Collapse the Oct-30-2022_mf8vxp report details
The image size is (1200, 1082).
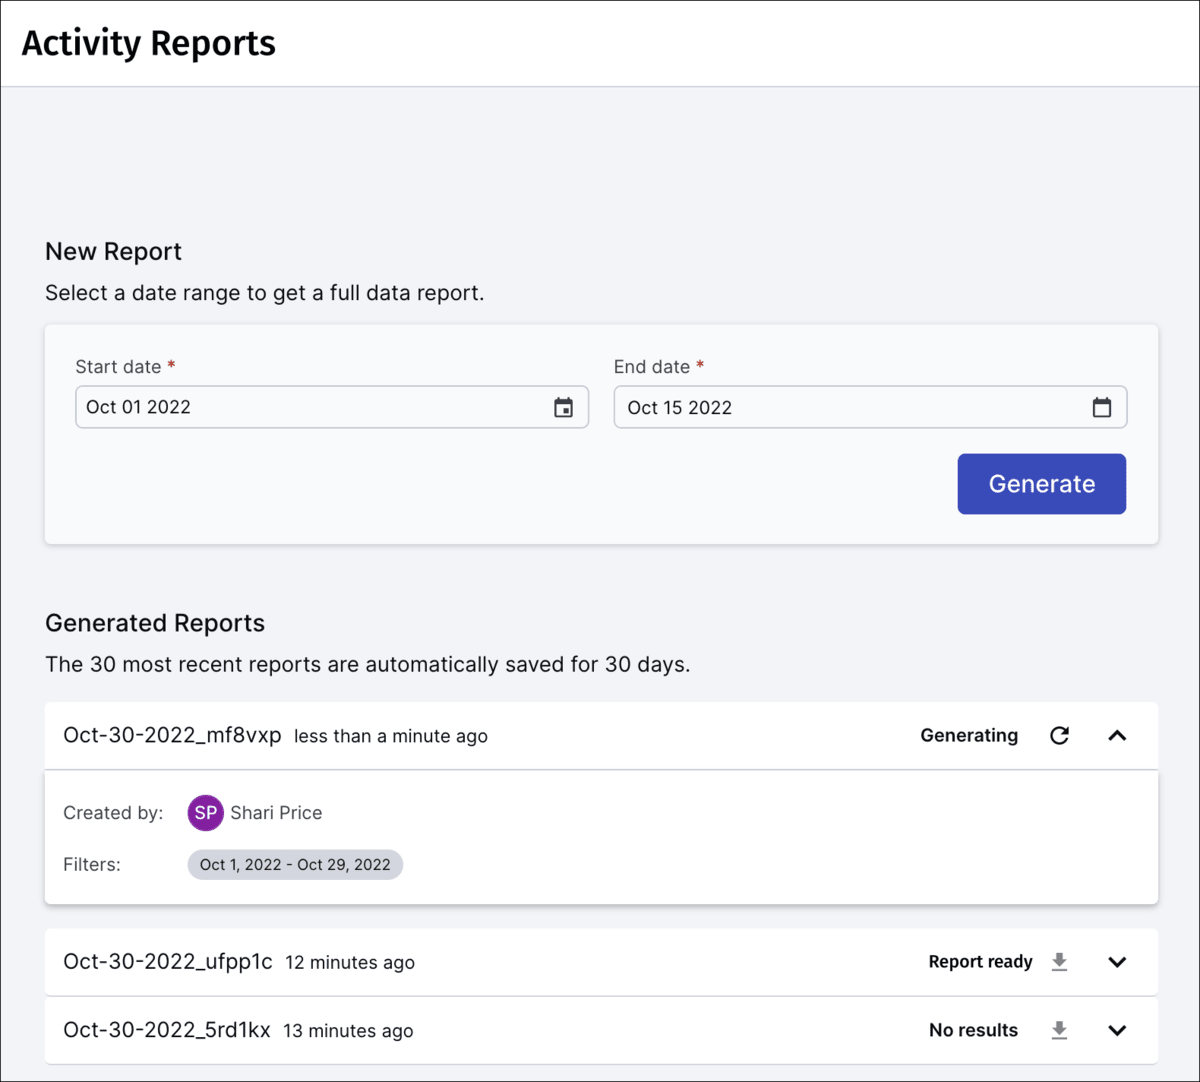(1118, 736)
